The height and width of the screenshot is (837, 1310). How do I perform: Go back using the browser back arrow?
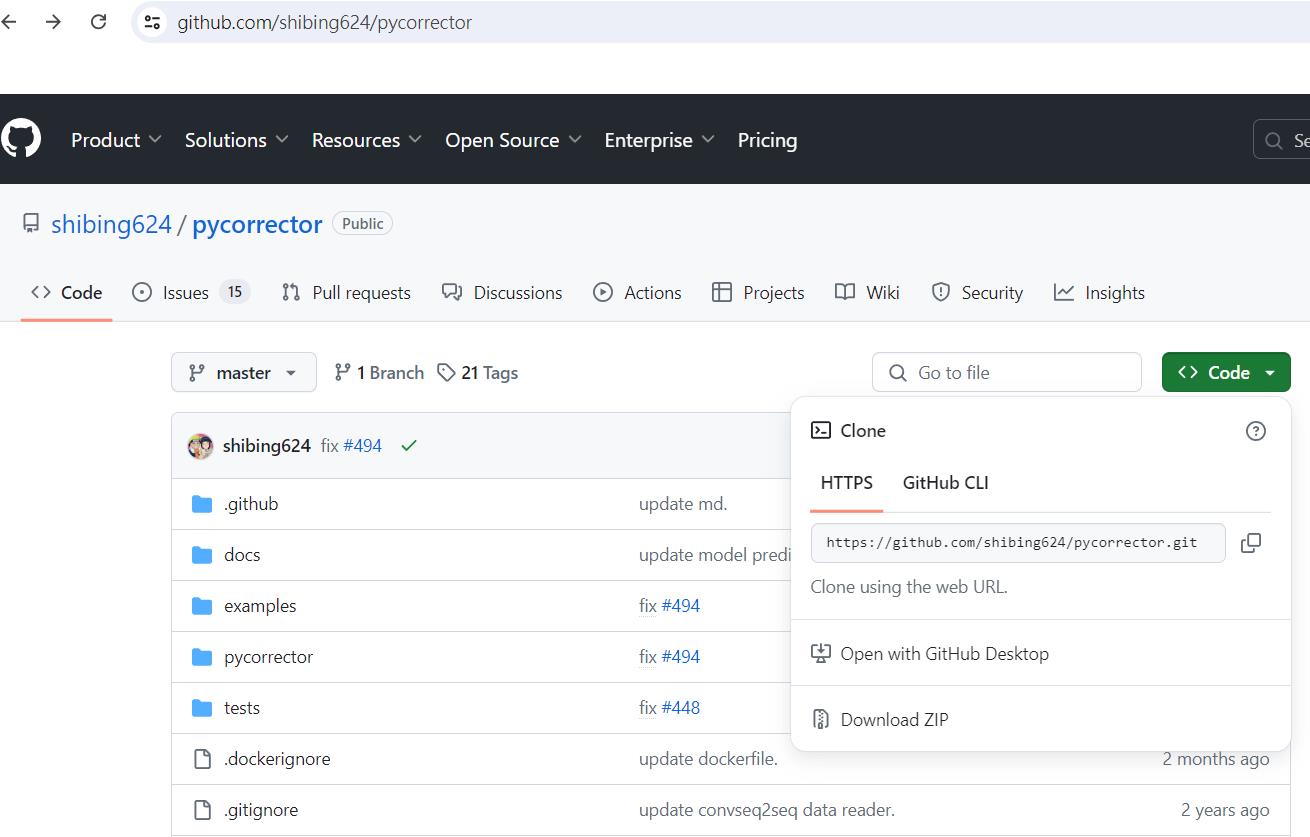point(9,21)
